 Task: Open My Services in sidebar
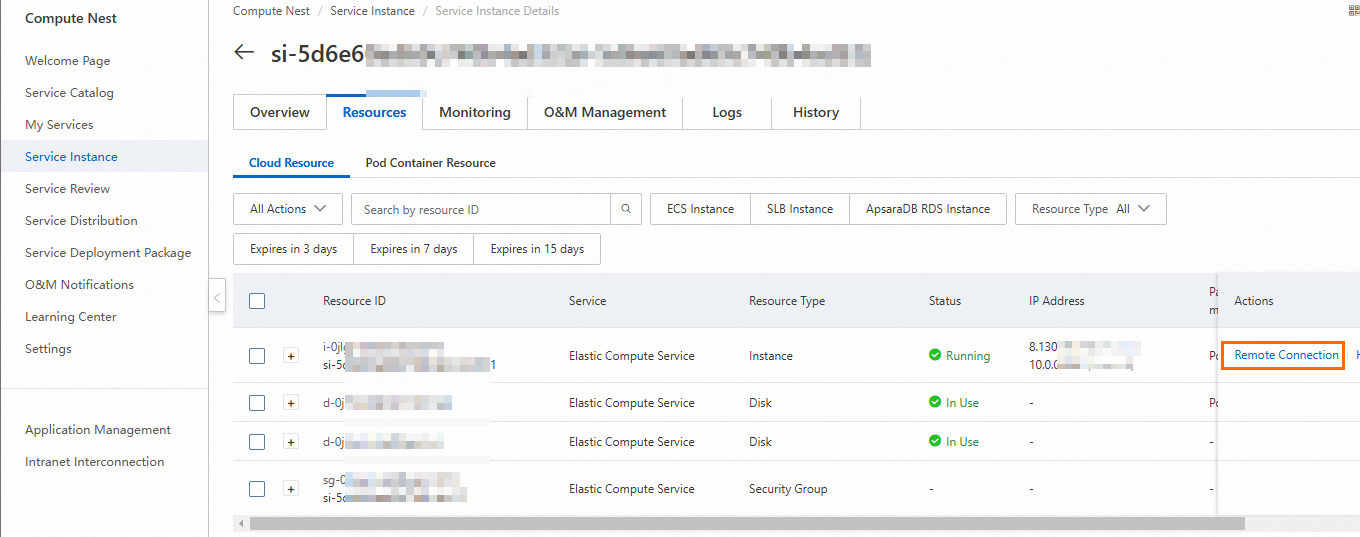pyautogui.click(x=59, y=124)
